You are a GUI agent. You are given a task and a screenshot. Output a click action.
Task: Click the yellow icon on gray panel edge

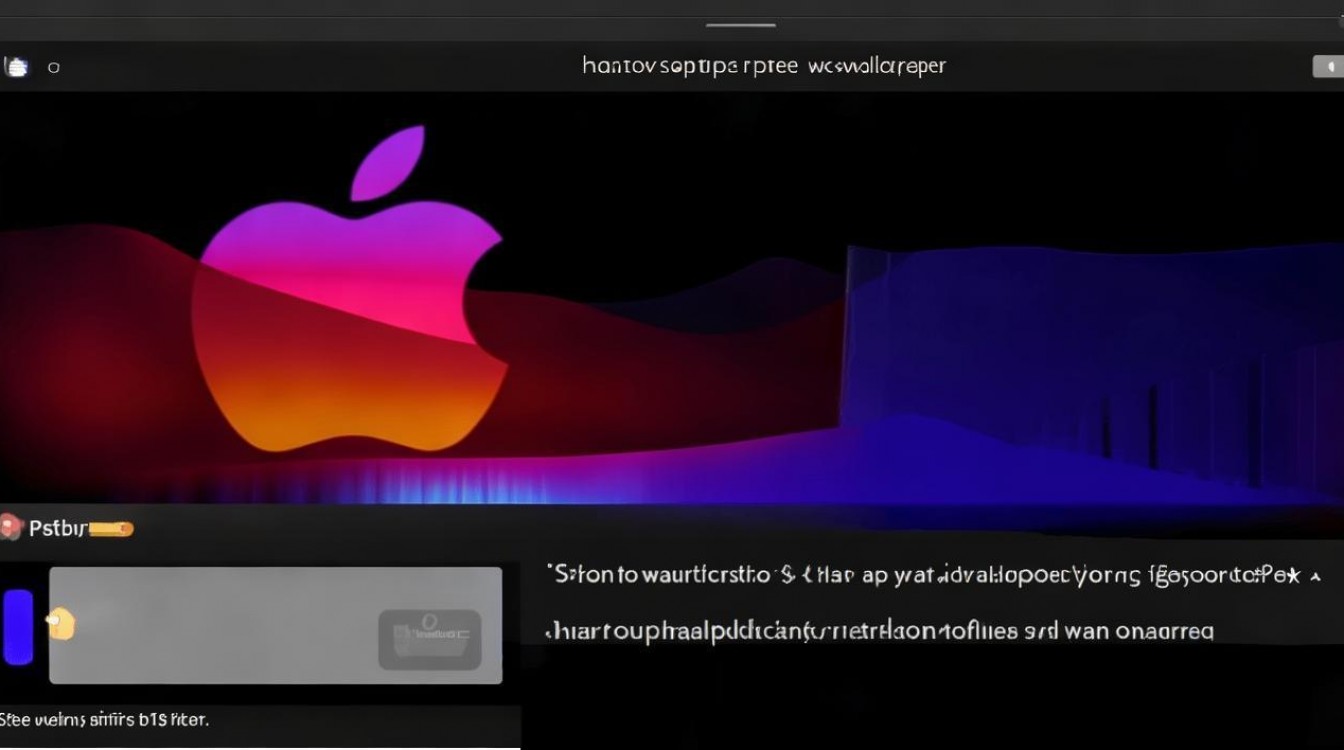coord(61,624)
